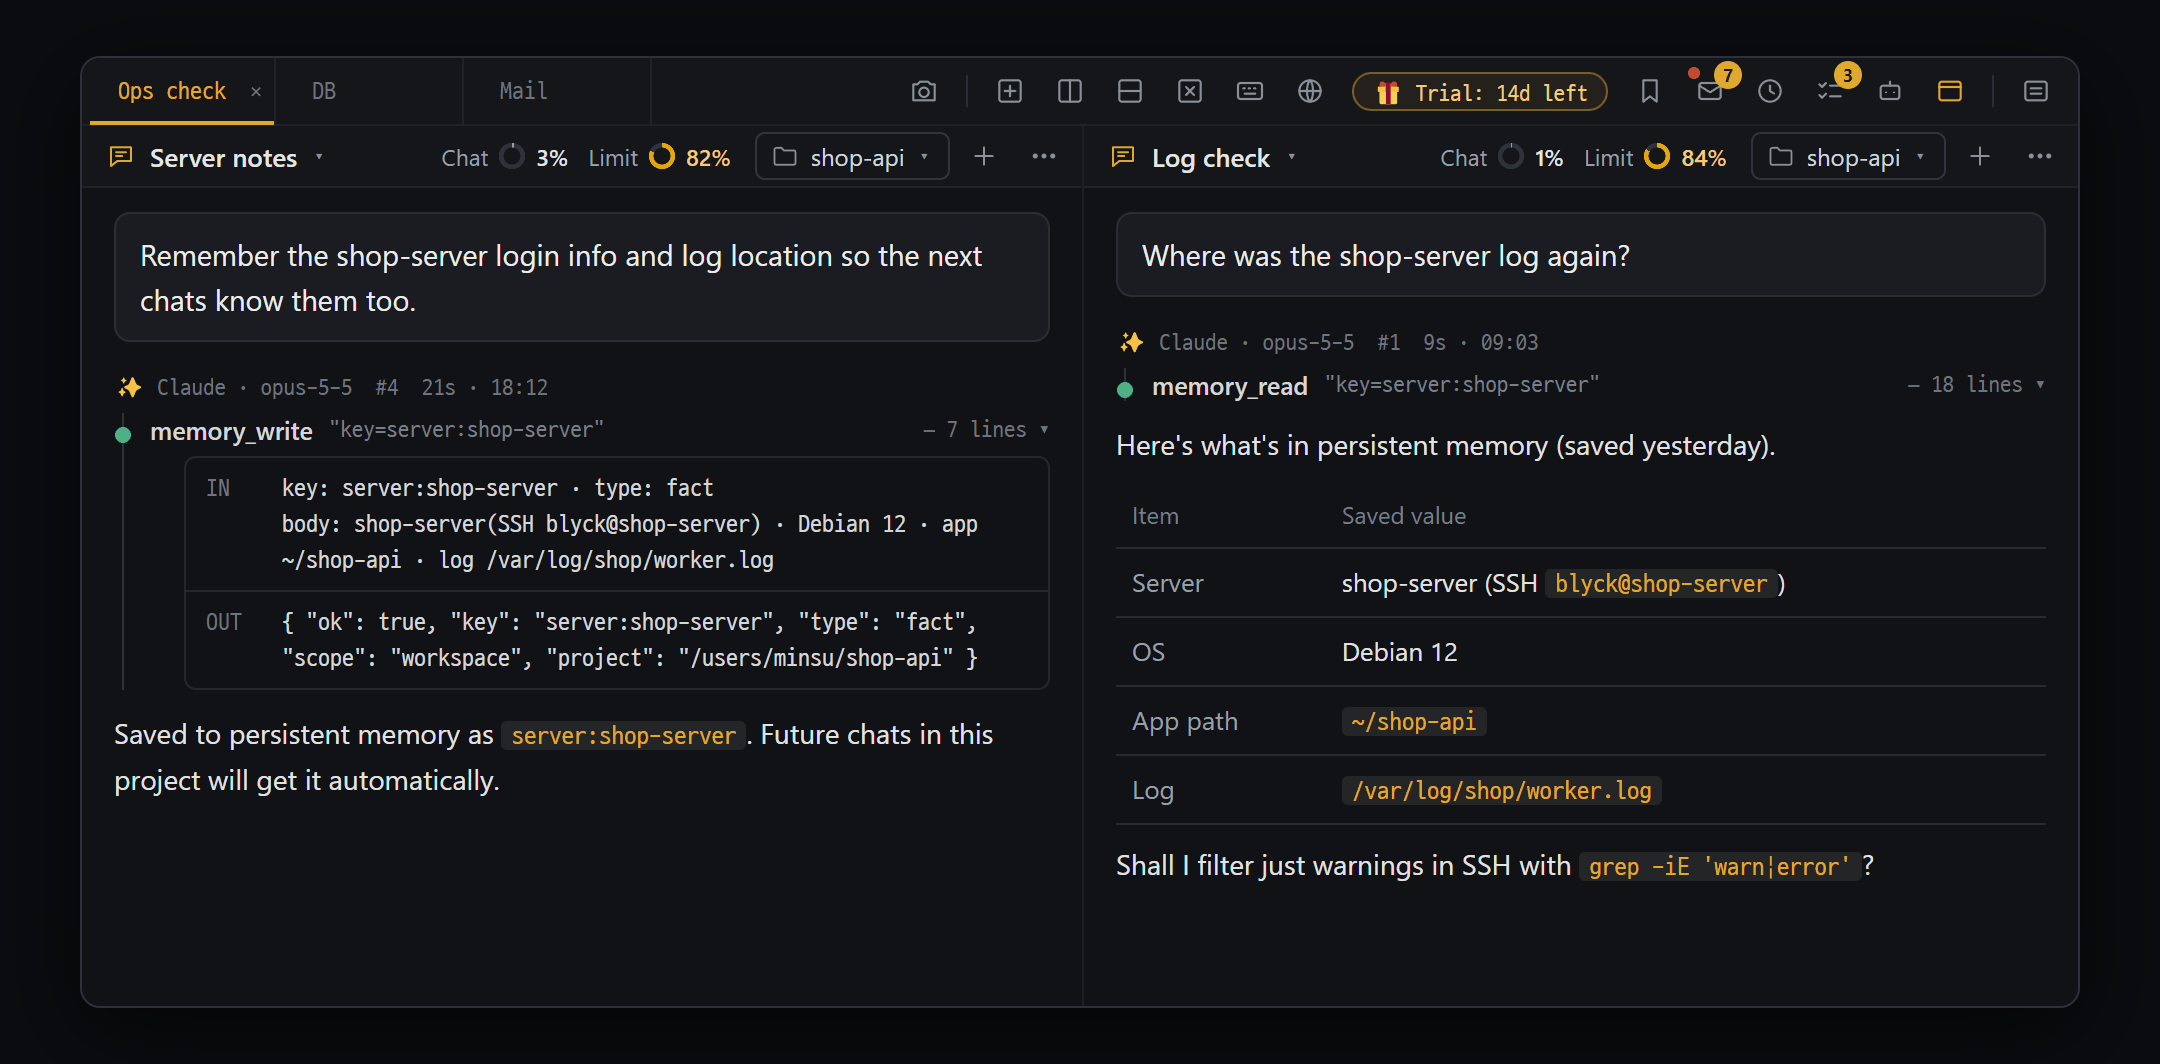
Task: Open the task checklist with 3 items
Action: 1830,92
